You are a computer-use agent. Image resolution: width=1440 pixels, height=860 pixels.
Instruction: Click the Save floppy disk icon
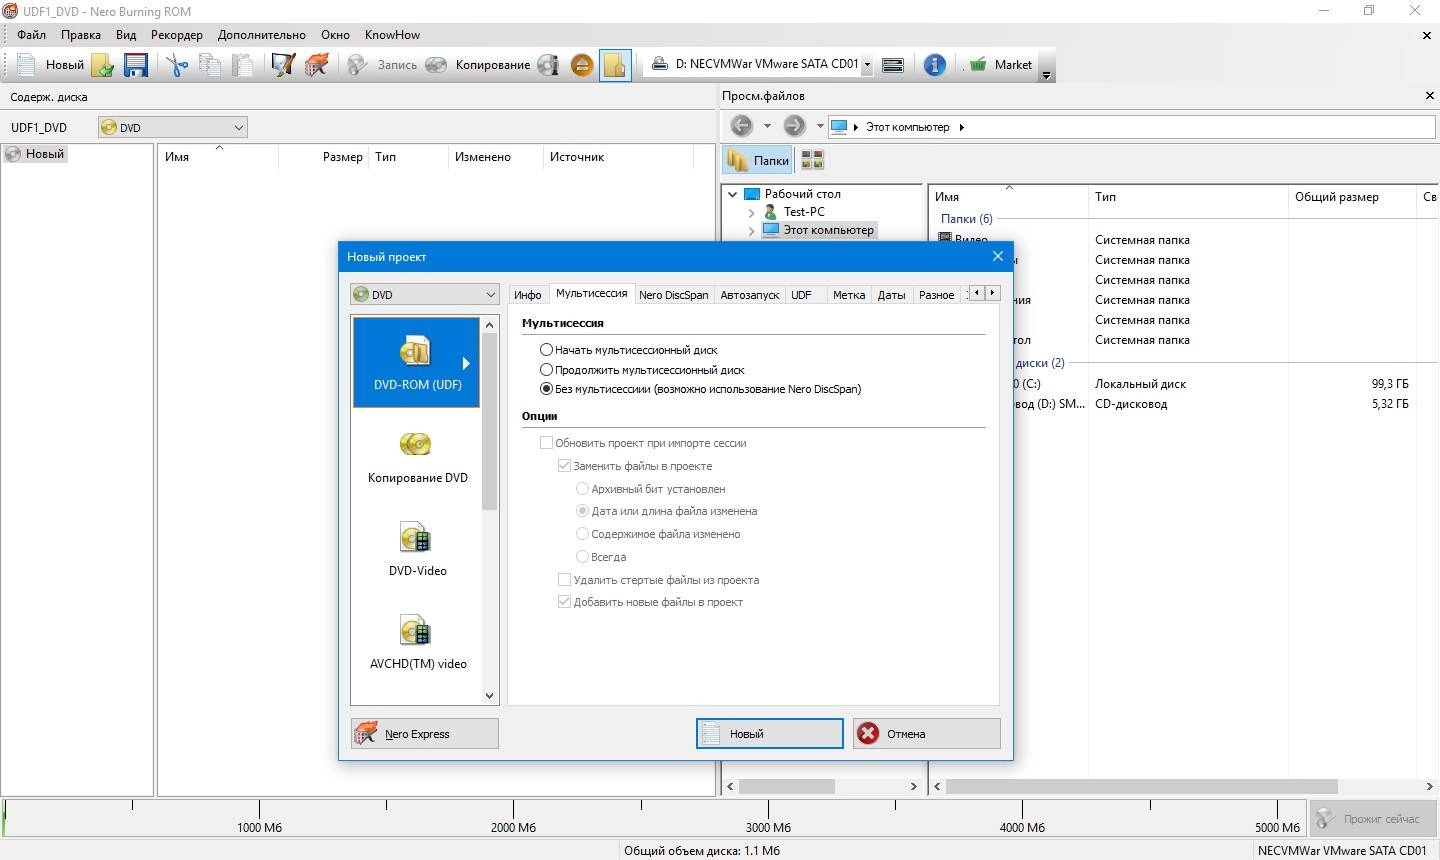point(136,65)
